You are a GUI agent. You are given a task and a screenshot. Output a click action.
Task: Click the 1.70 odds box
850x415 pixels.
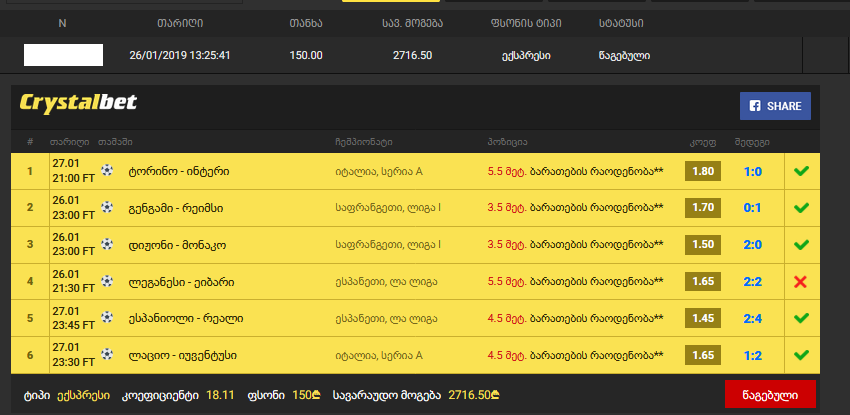coord(703,208)
